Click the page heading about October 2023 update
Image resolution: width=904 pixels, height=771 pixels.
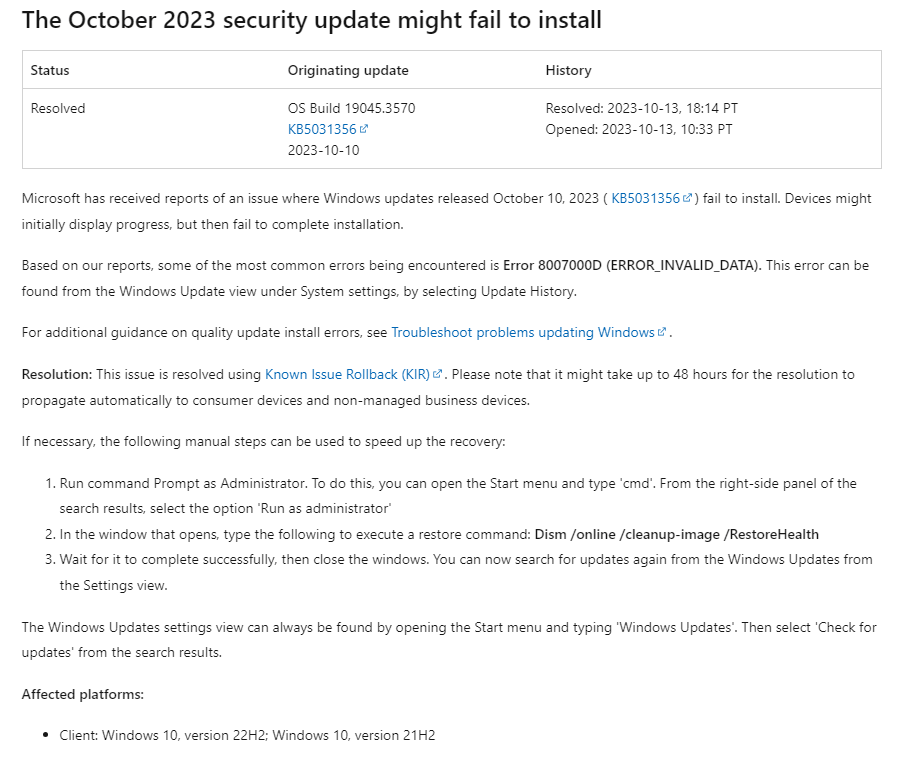312,20
